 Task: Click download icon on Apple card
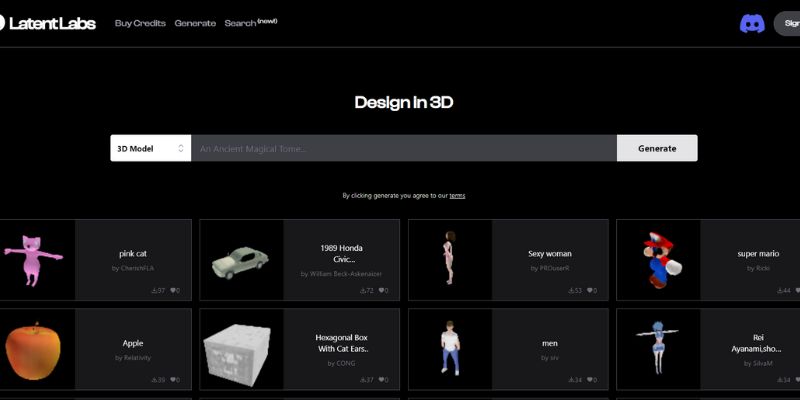click(155, 380)
